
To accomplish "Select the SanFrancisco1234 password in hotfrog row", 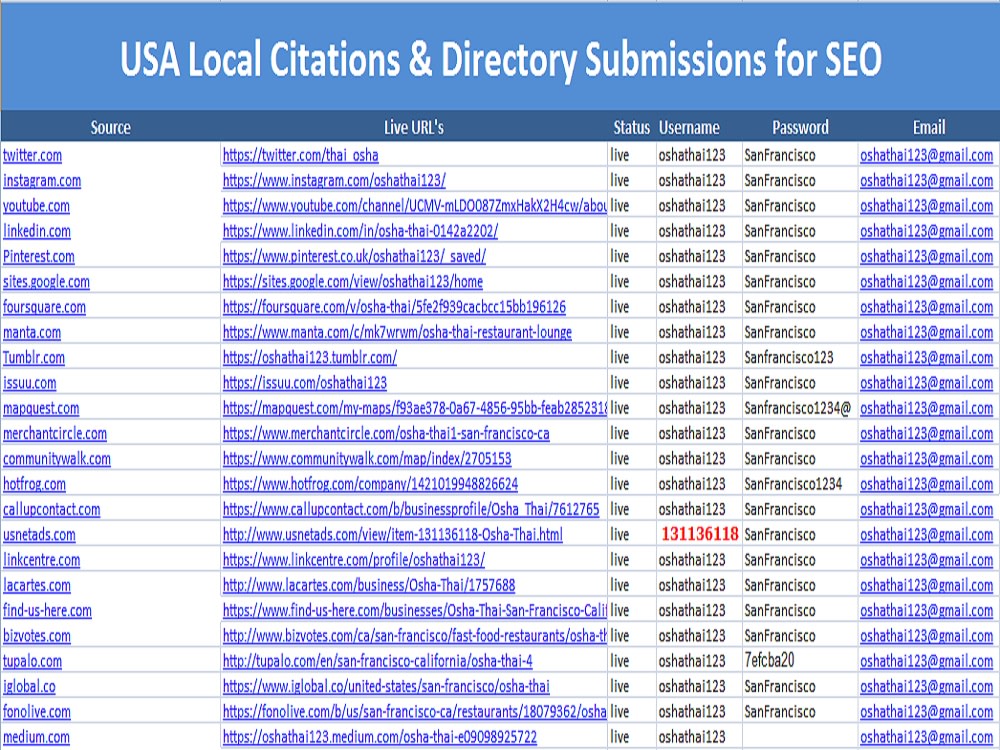I will (x=793, y=484).
